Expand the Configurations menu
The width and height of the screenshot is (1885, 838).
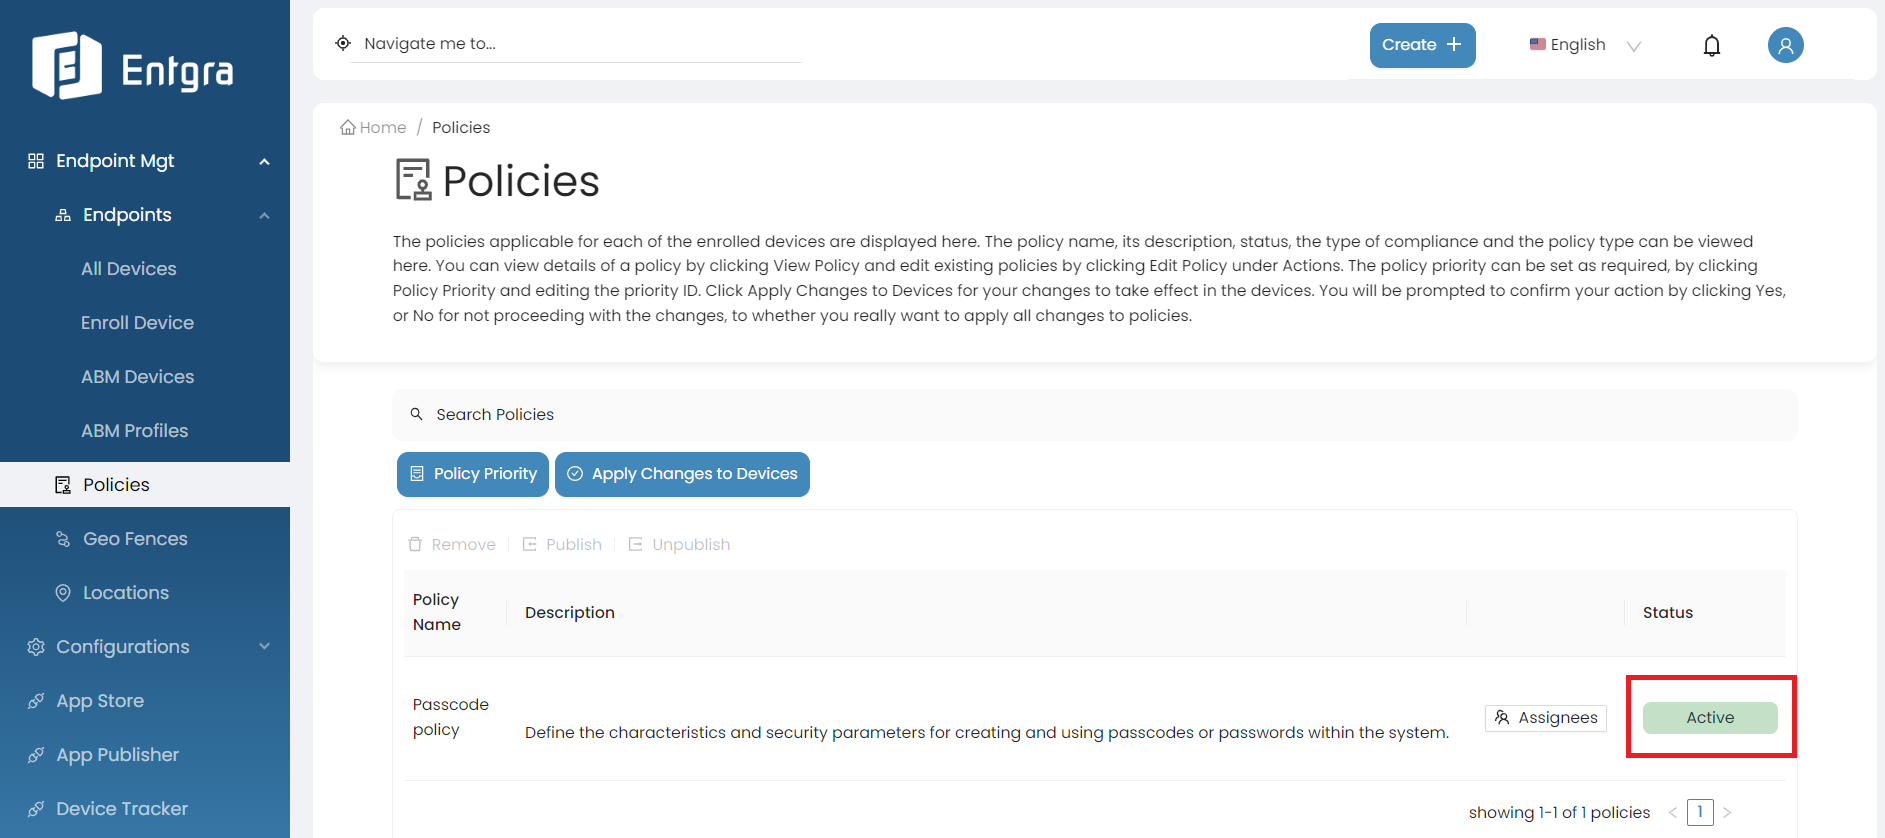click(x=264, y=647)
